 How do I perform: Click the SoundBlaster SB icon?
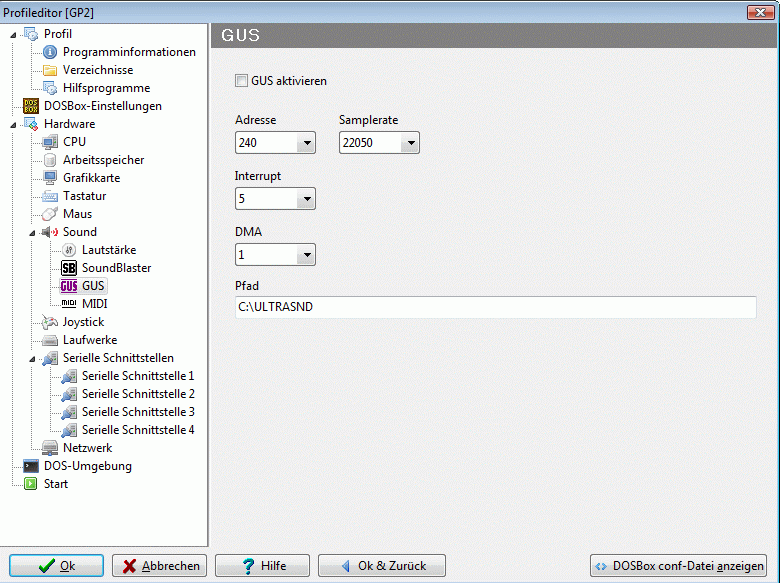tap(69, 268)
